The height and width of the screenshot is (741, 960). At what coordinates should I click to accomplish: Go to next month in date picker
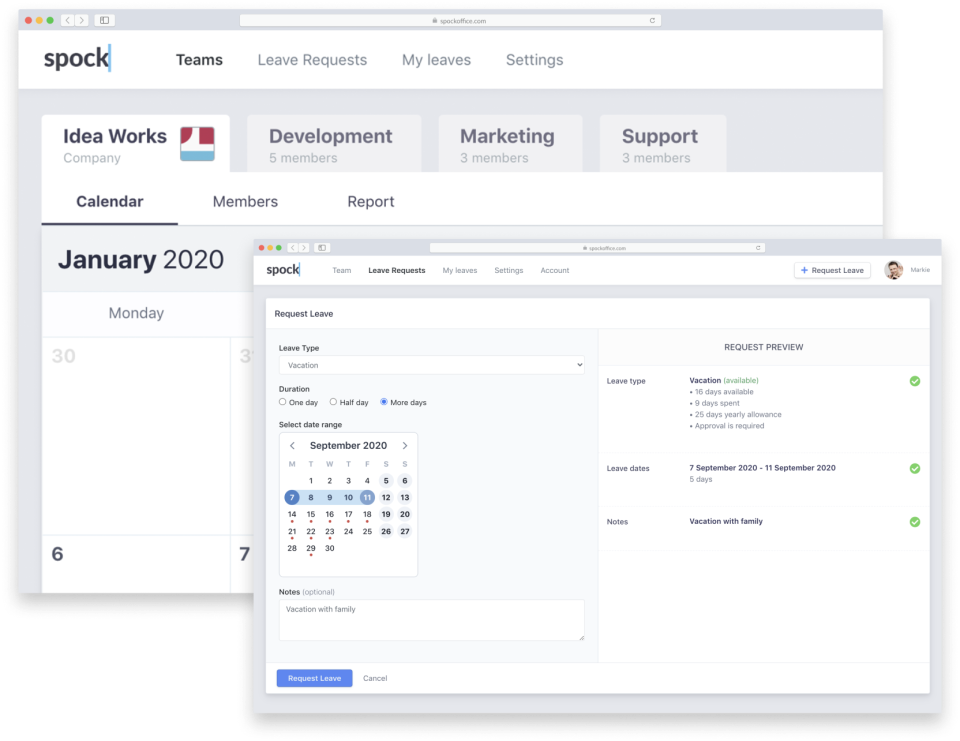pyautogui.click(x=405, y=445)
